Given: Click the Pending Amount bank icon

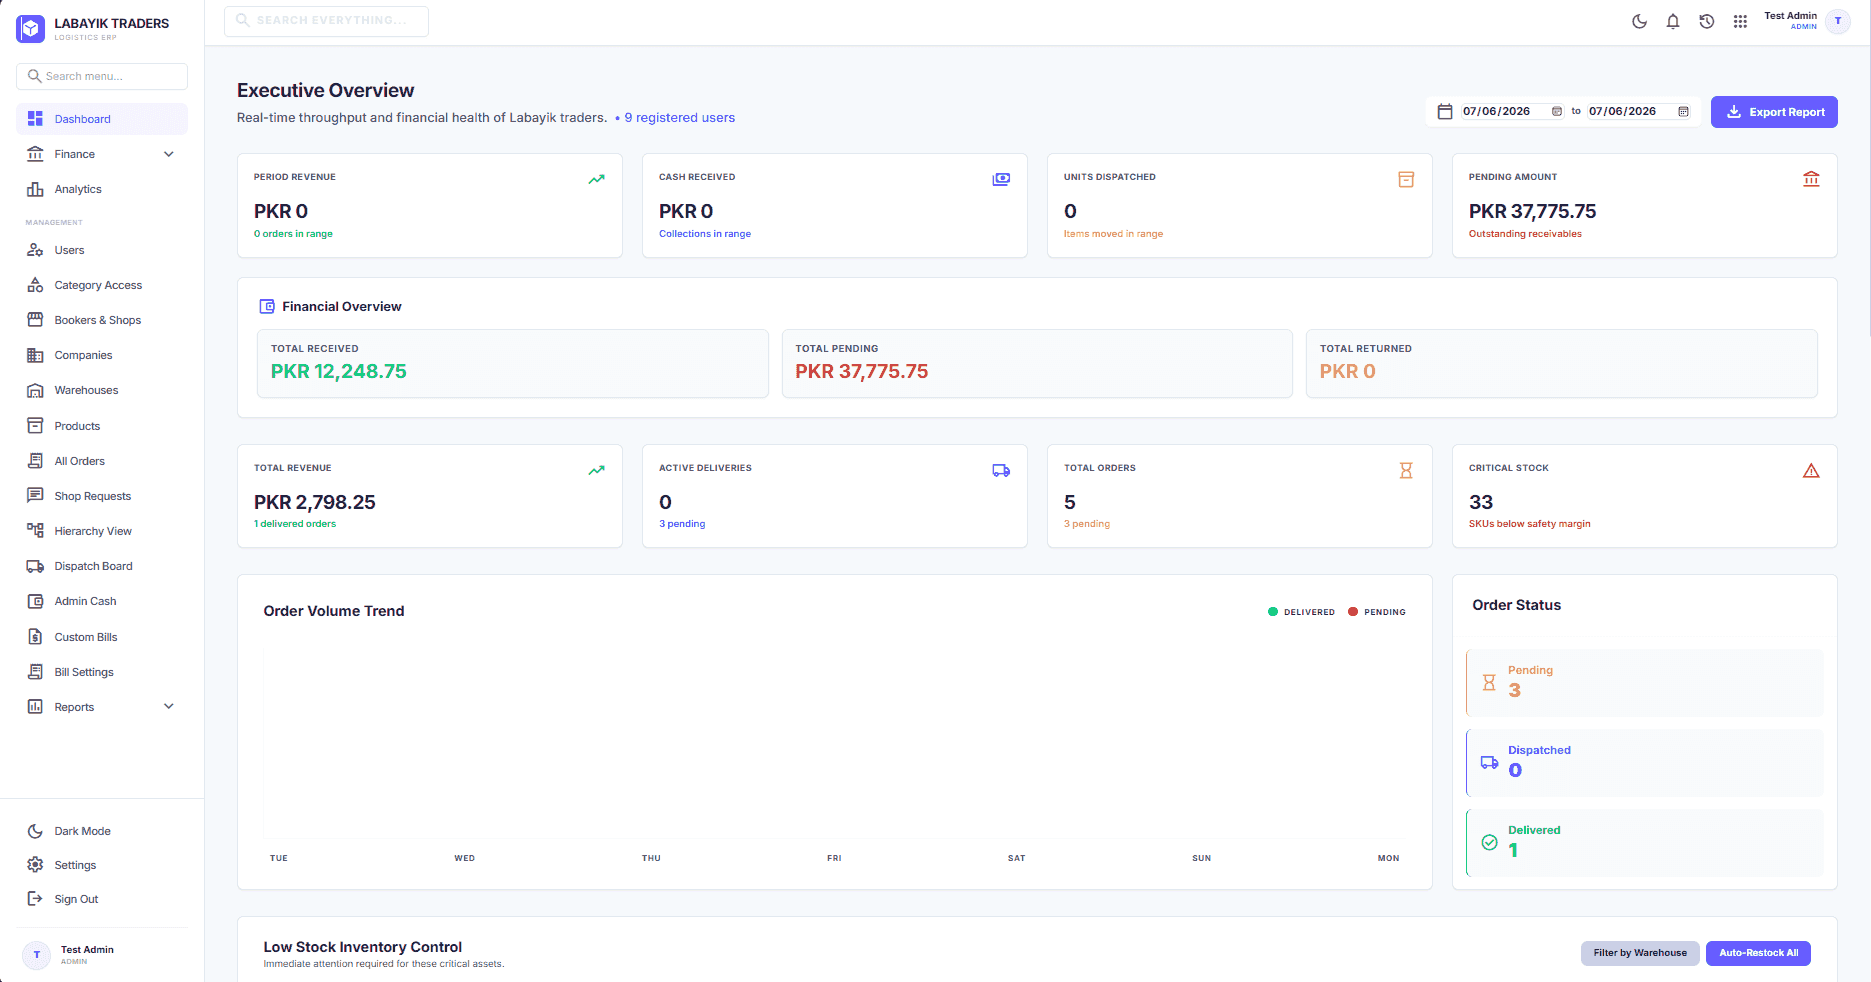Looking at the screenshot, I should 1811,179.
